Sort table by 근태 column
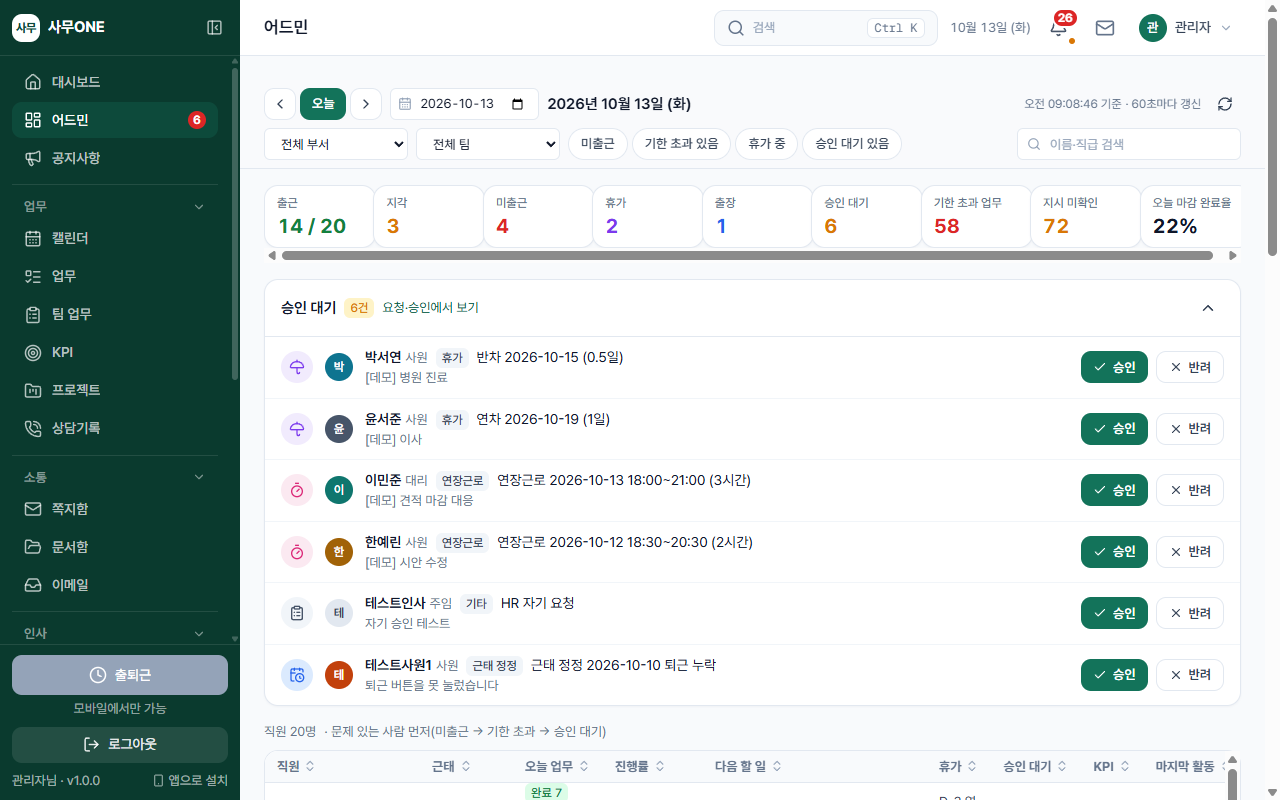The width and height of the screenshot is (1280, 800). 452,766
